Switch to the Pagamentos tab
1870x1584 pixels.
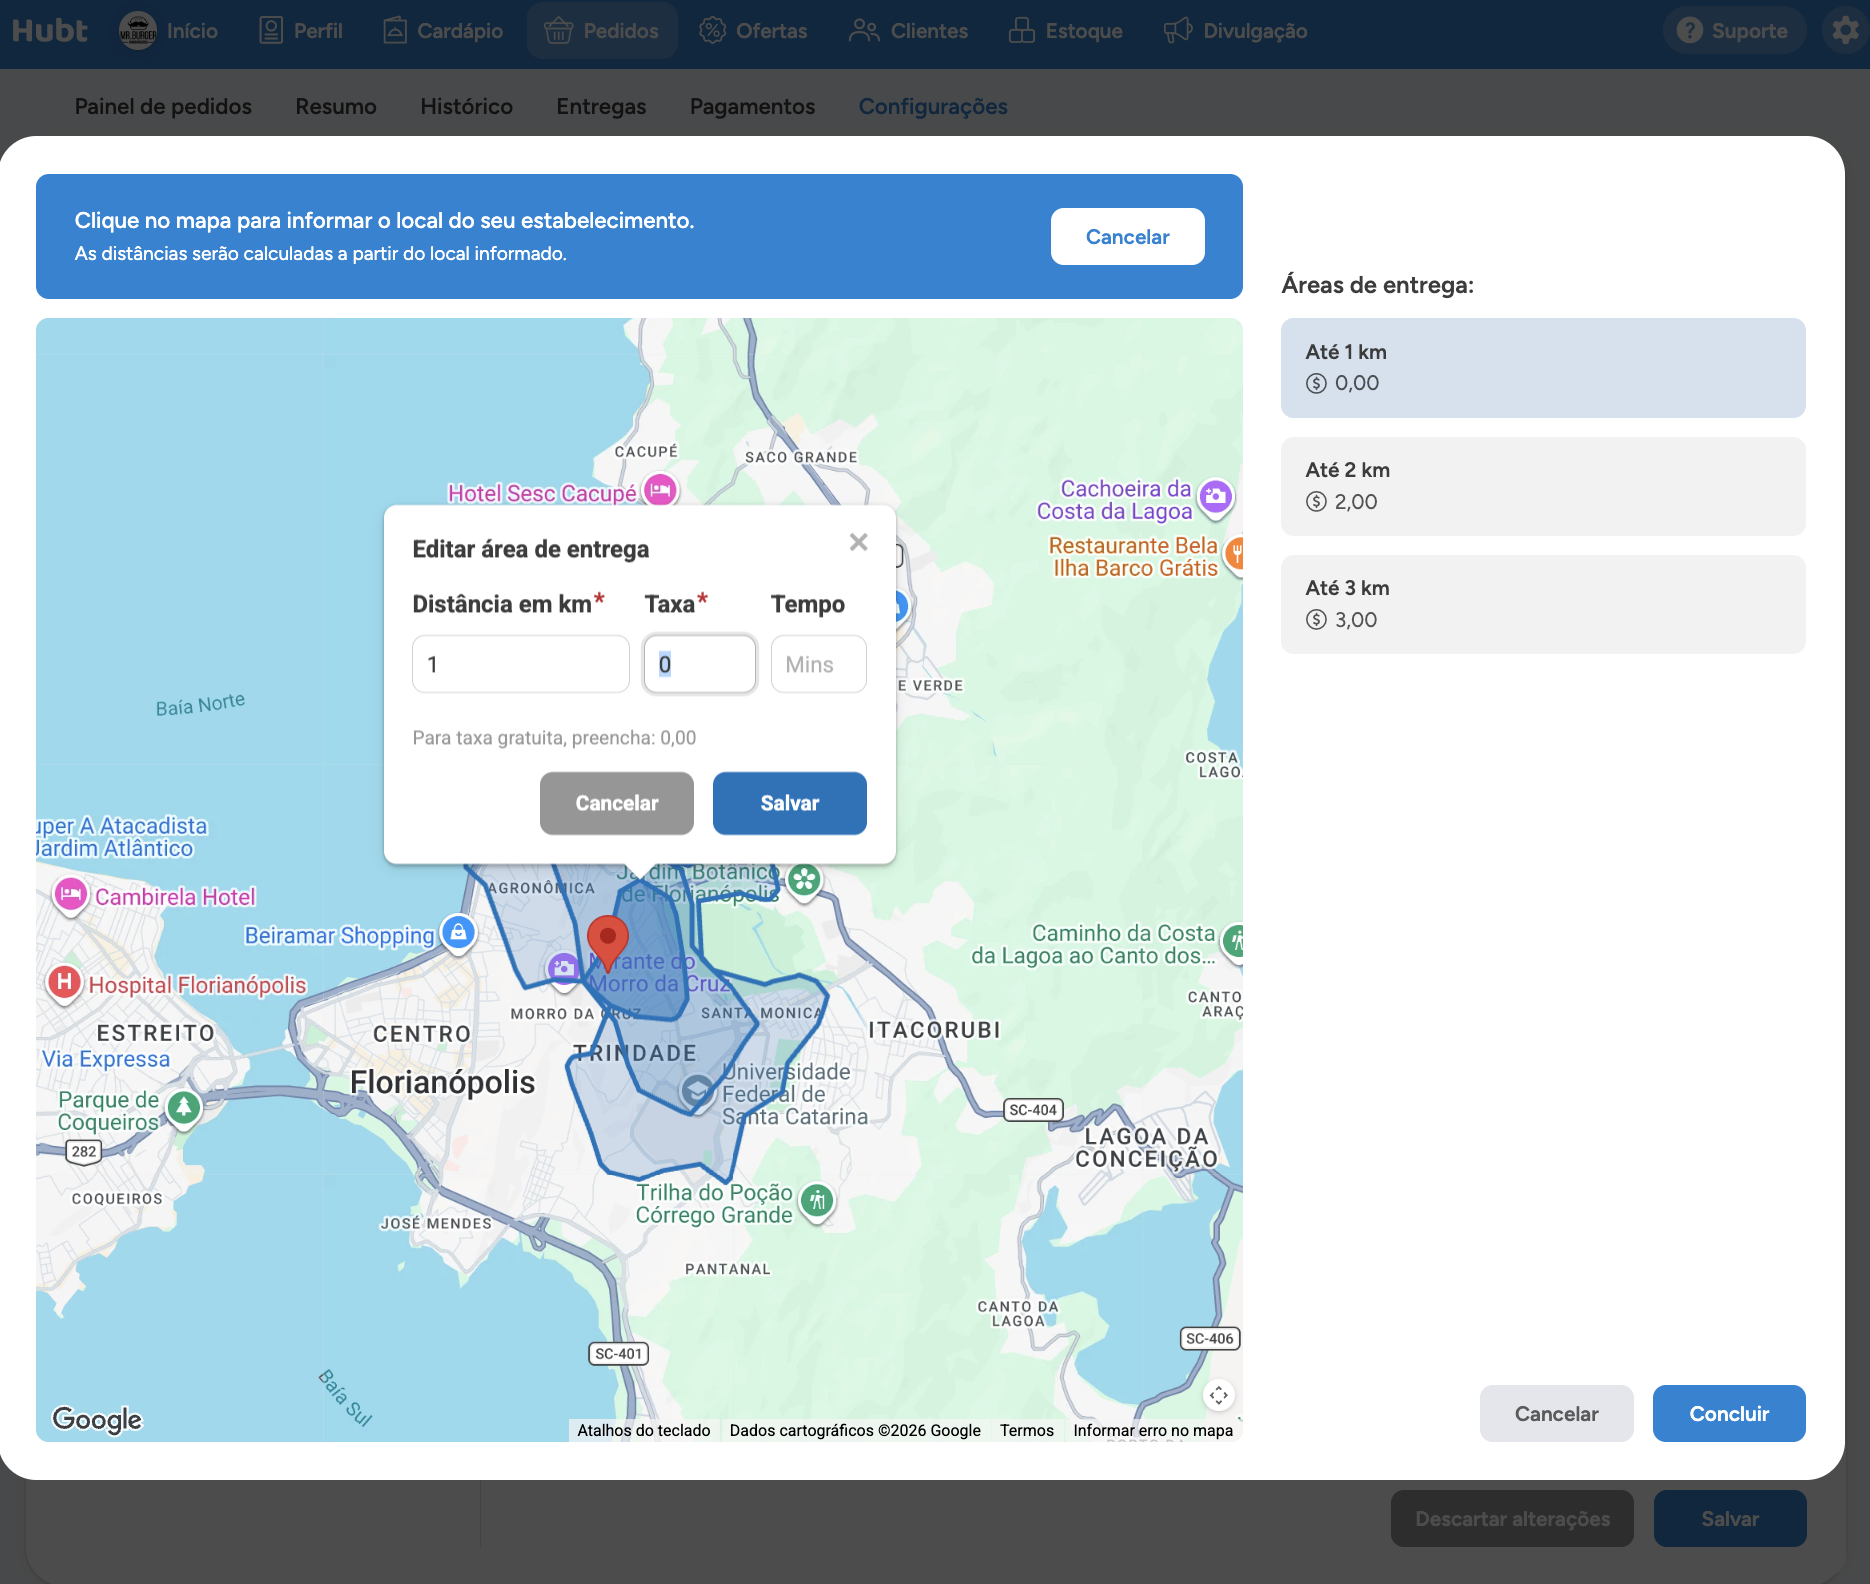(x=752, y=106)
